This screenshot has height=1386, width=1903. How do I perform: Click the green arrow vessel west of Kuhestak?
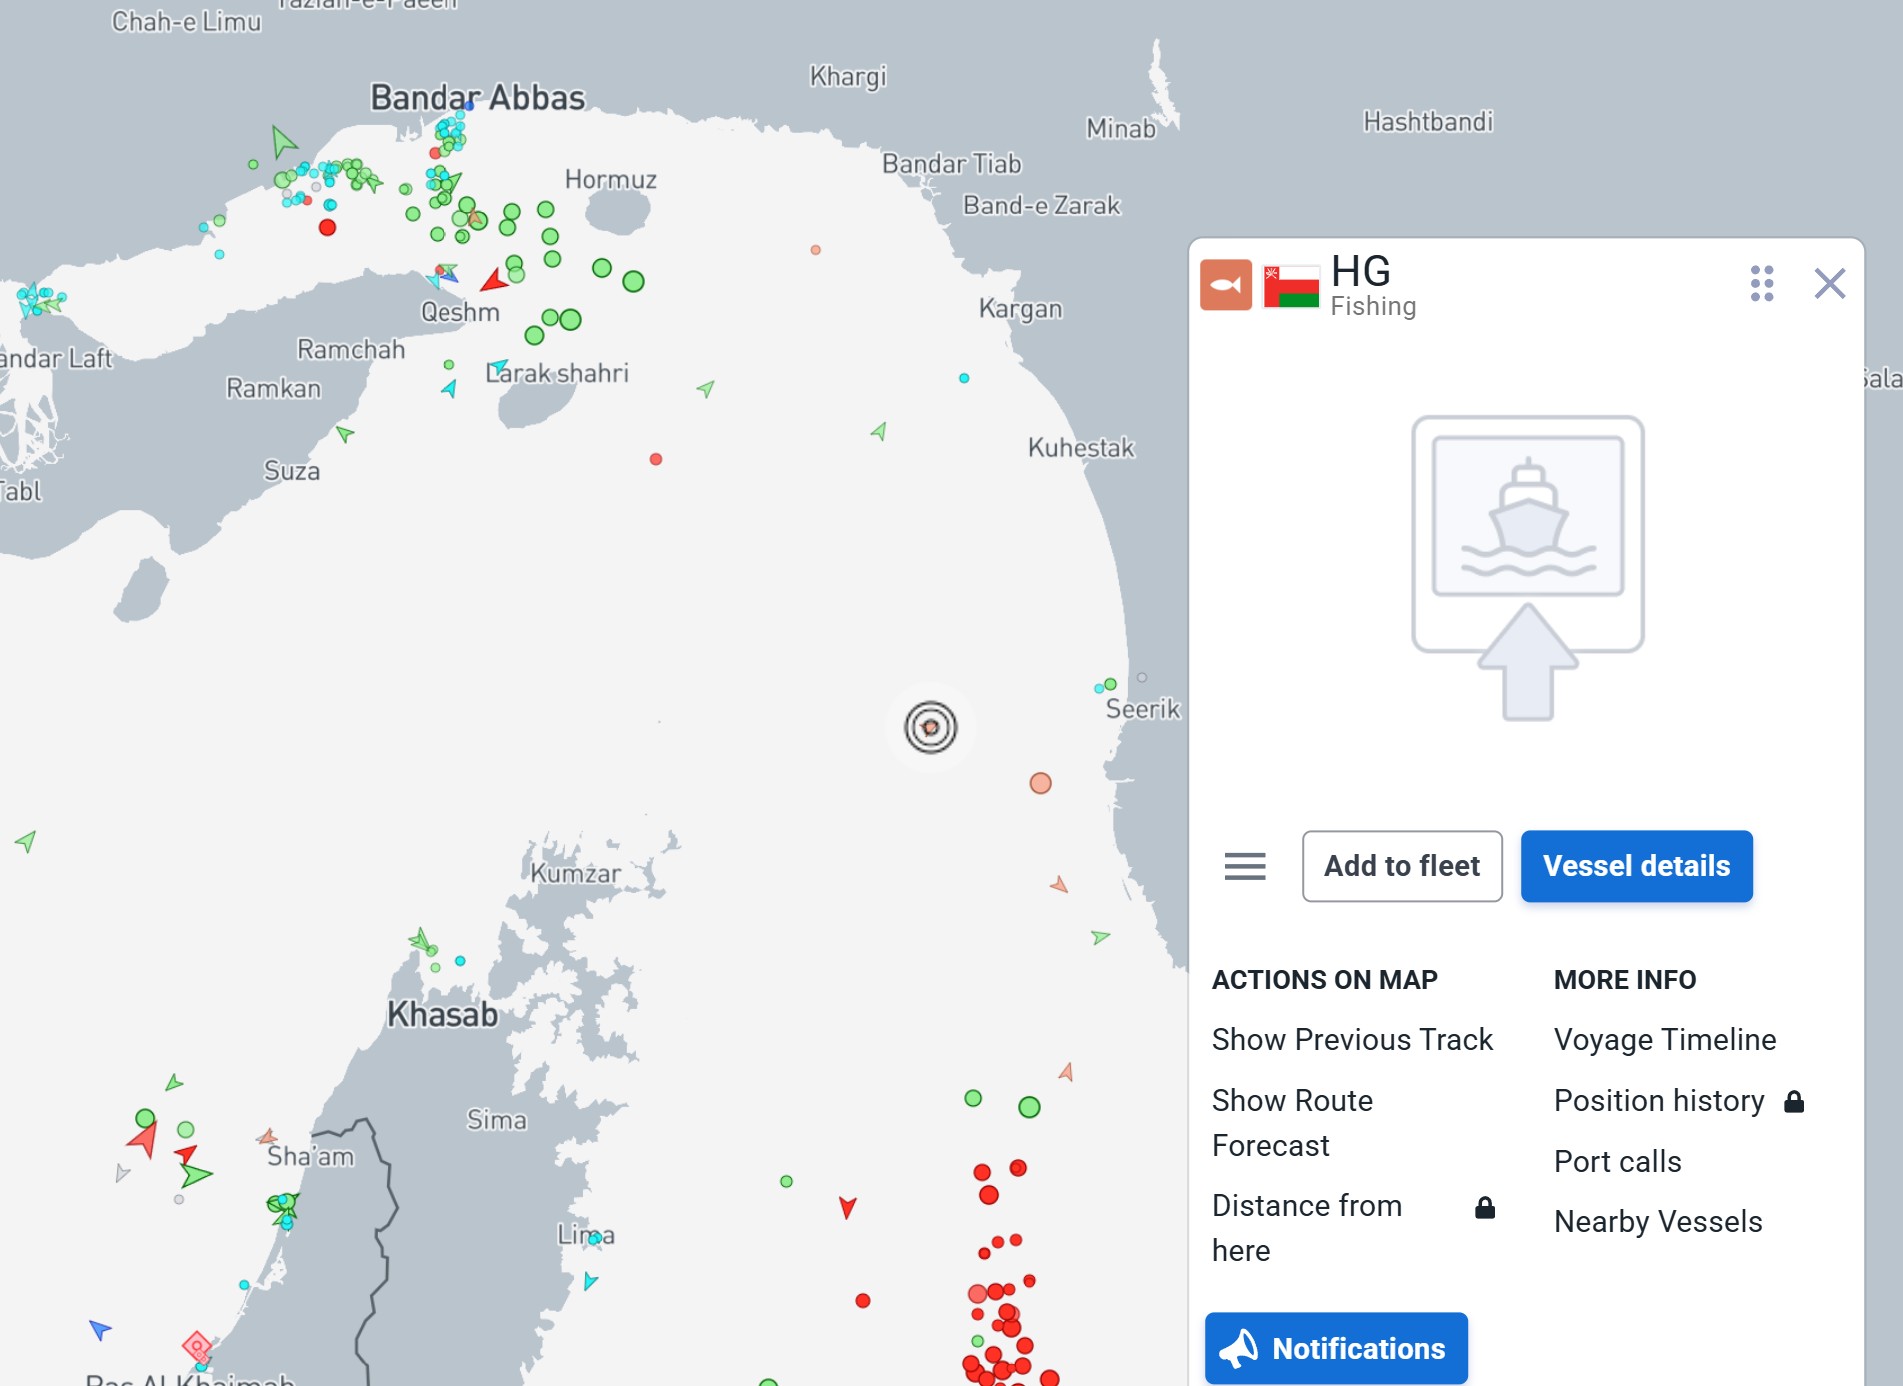[879, 431]
